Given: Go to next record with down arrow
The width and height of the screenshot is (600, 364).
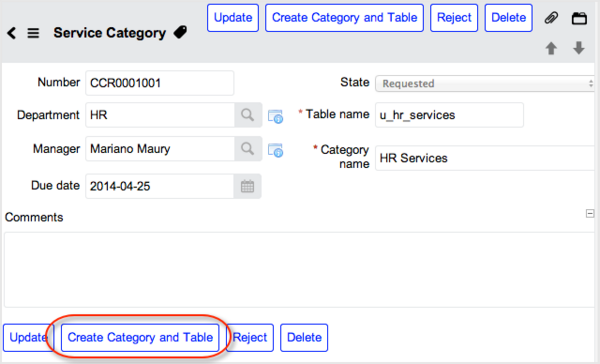Looking at the screenshot, I should pyautogui.click(x=579, y=48).
